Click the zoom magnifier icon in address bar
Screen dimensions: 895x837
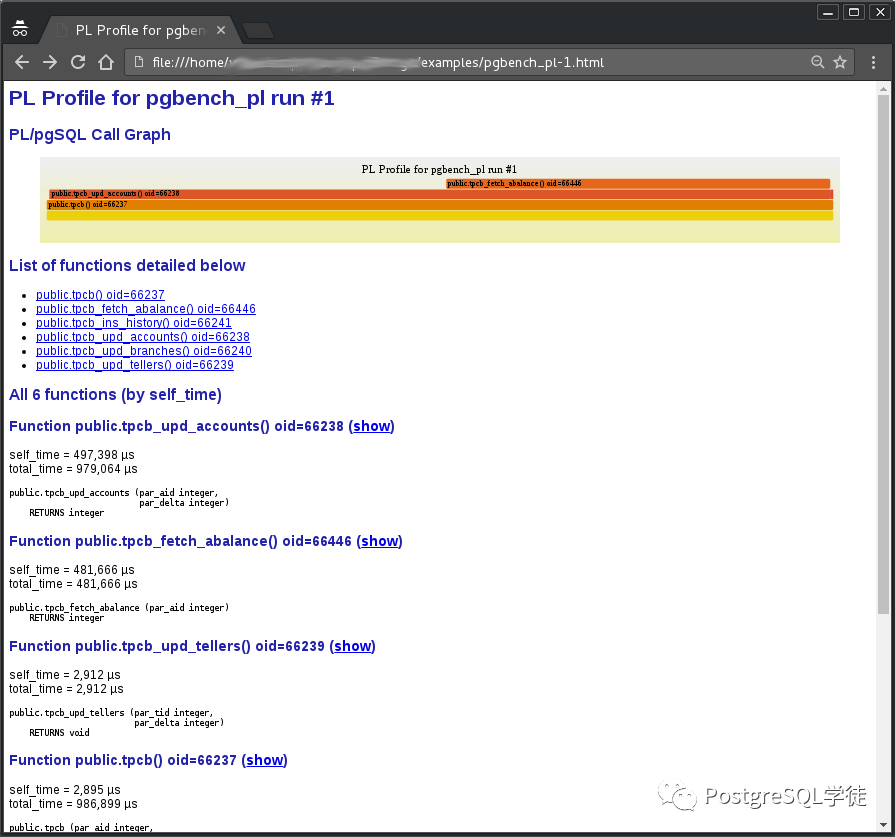(817, 62)
